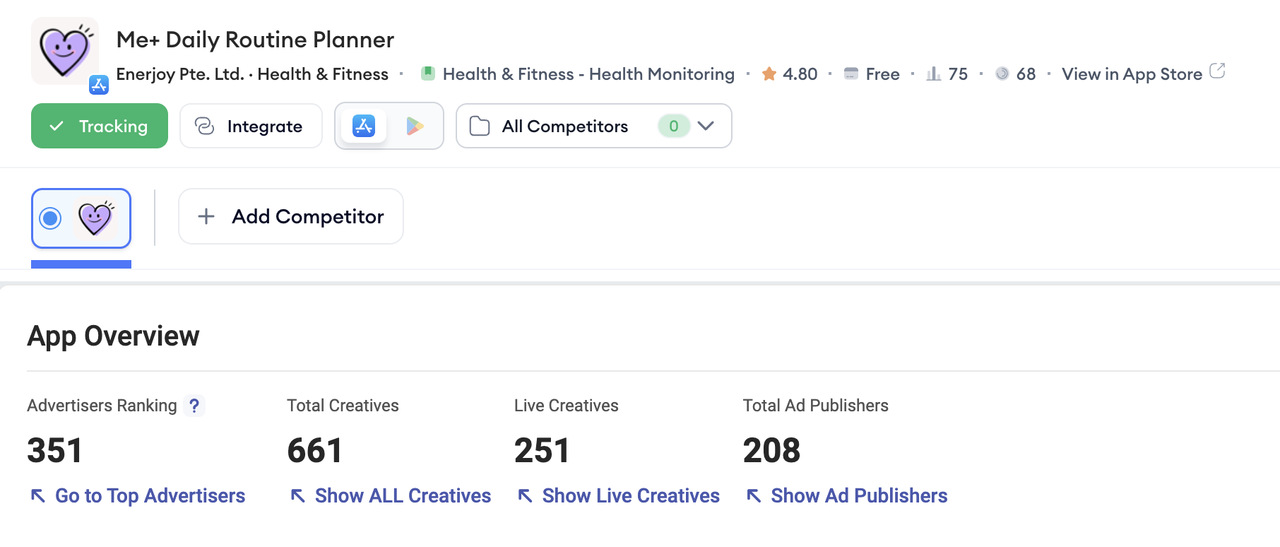Image resolution: width=1280 pixels, height=547 pixels.
Task: Open Show Ad Publishers link
Action: click(x=846, y=496)
